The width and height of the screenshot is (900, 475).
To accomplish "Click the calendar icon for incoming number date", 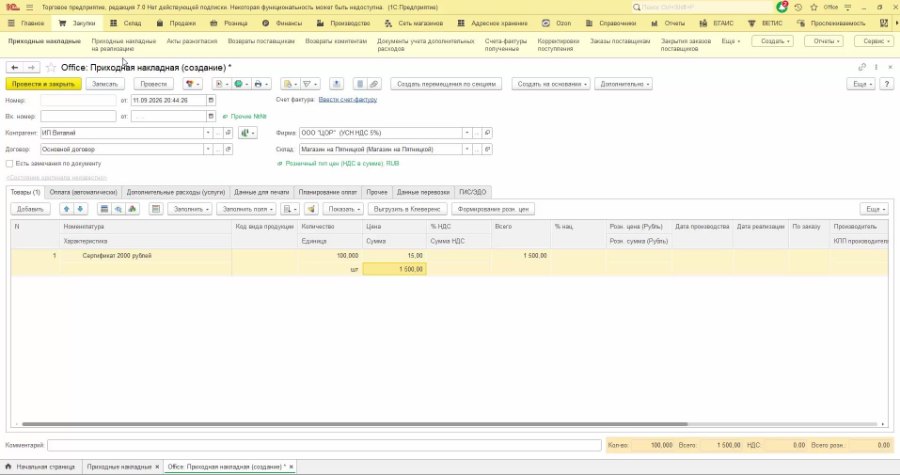I will tap(211, 116).
